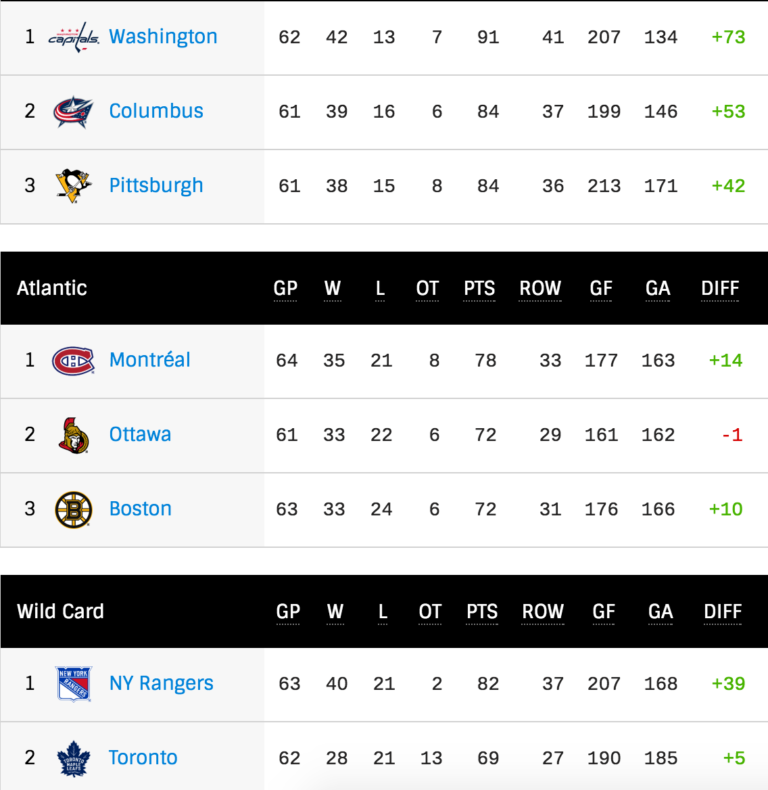Open the Toronto team link
The image size is (768, 790).
[143, 758]
